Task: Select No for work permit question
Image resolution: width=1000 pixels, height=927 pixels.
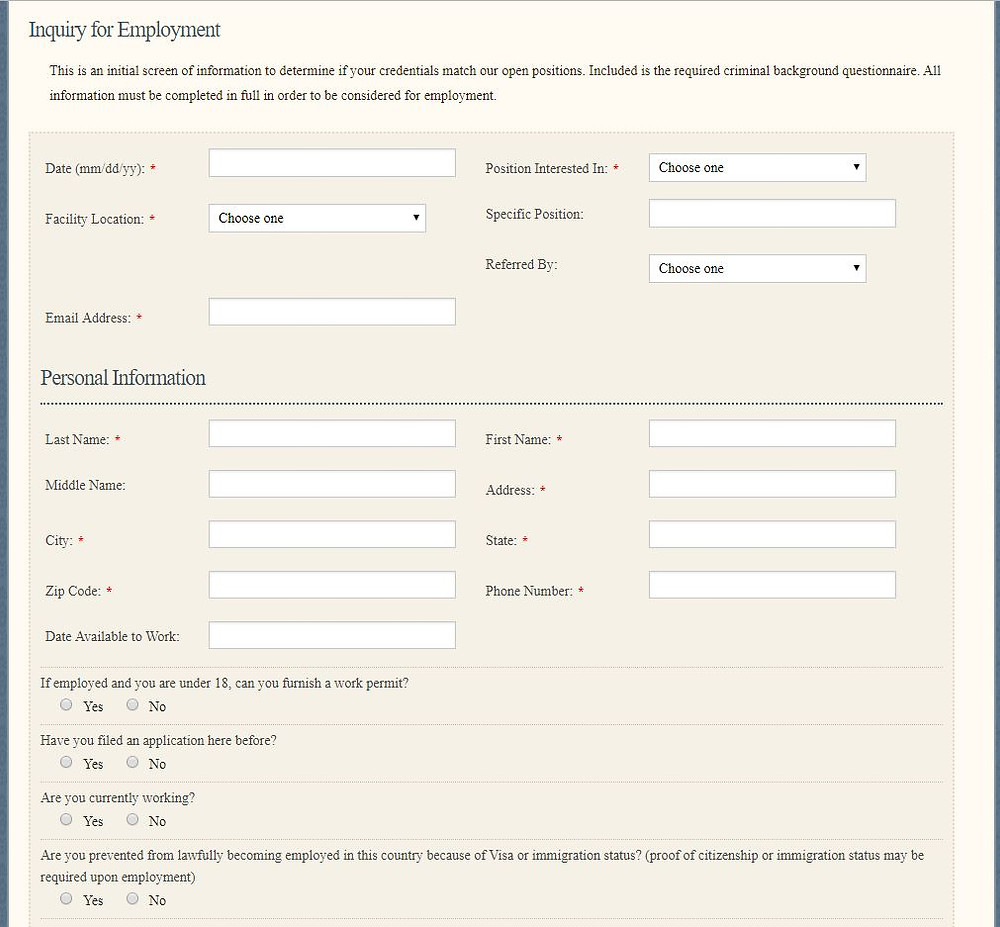Action: pos(133,705)
